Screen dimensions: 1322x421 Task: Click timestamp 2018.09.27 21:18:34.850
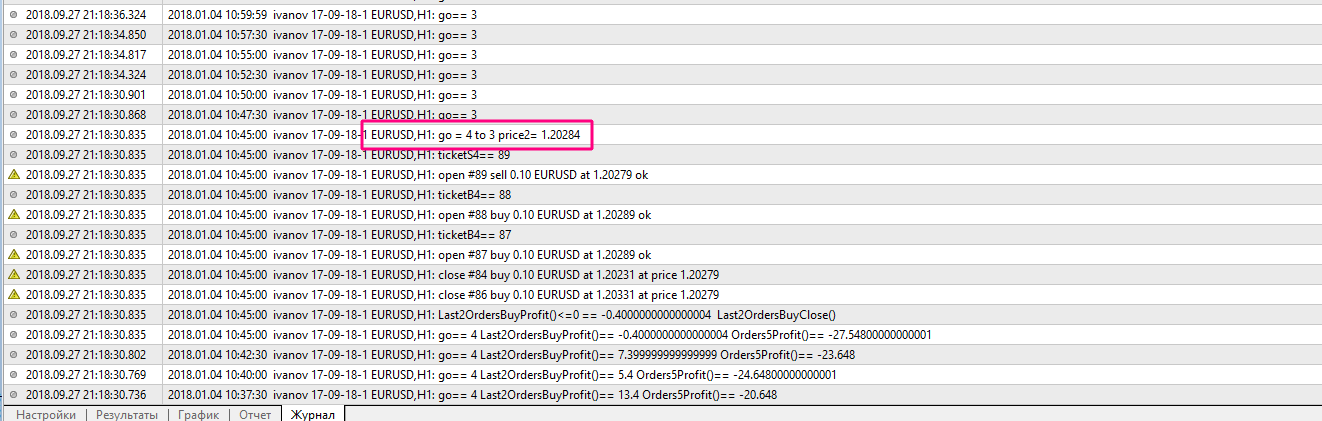pos(85,35)
